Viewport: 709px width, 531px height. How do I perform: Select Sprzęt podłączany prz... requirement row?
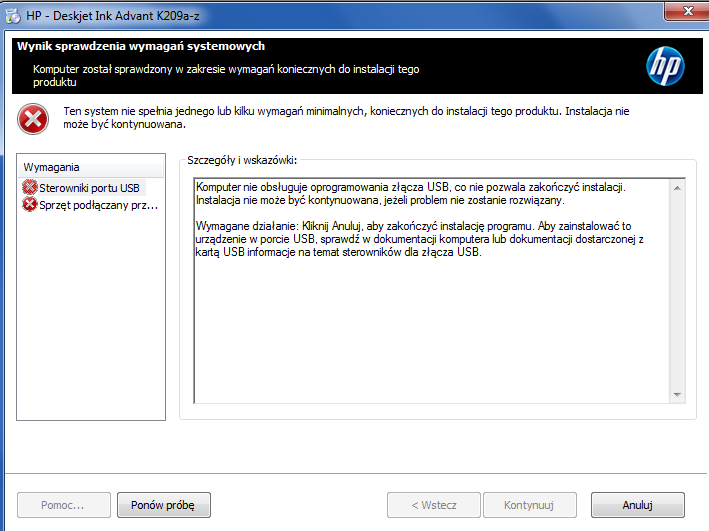(x=90, y=205)
